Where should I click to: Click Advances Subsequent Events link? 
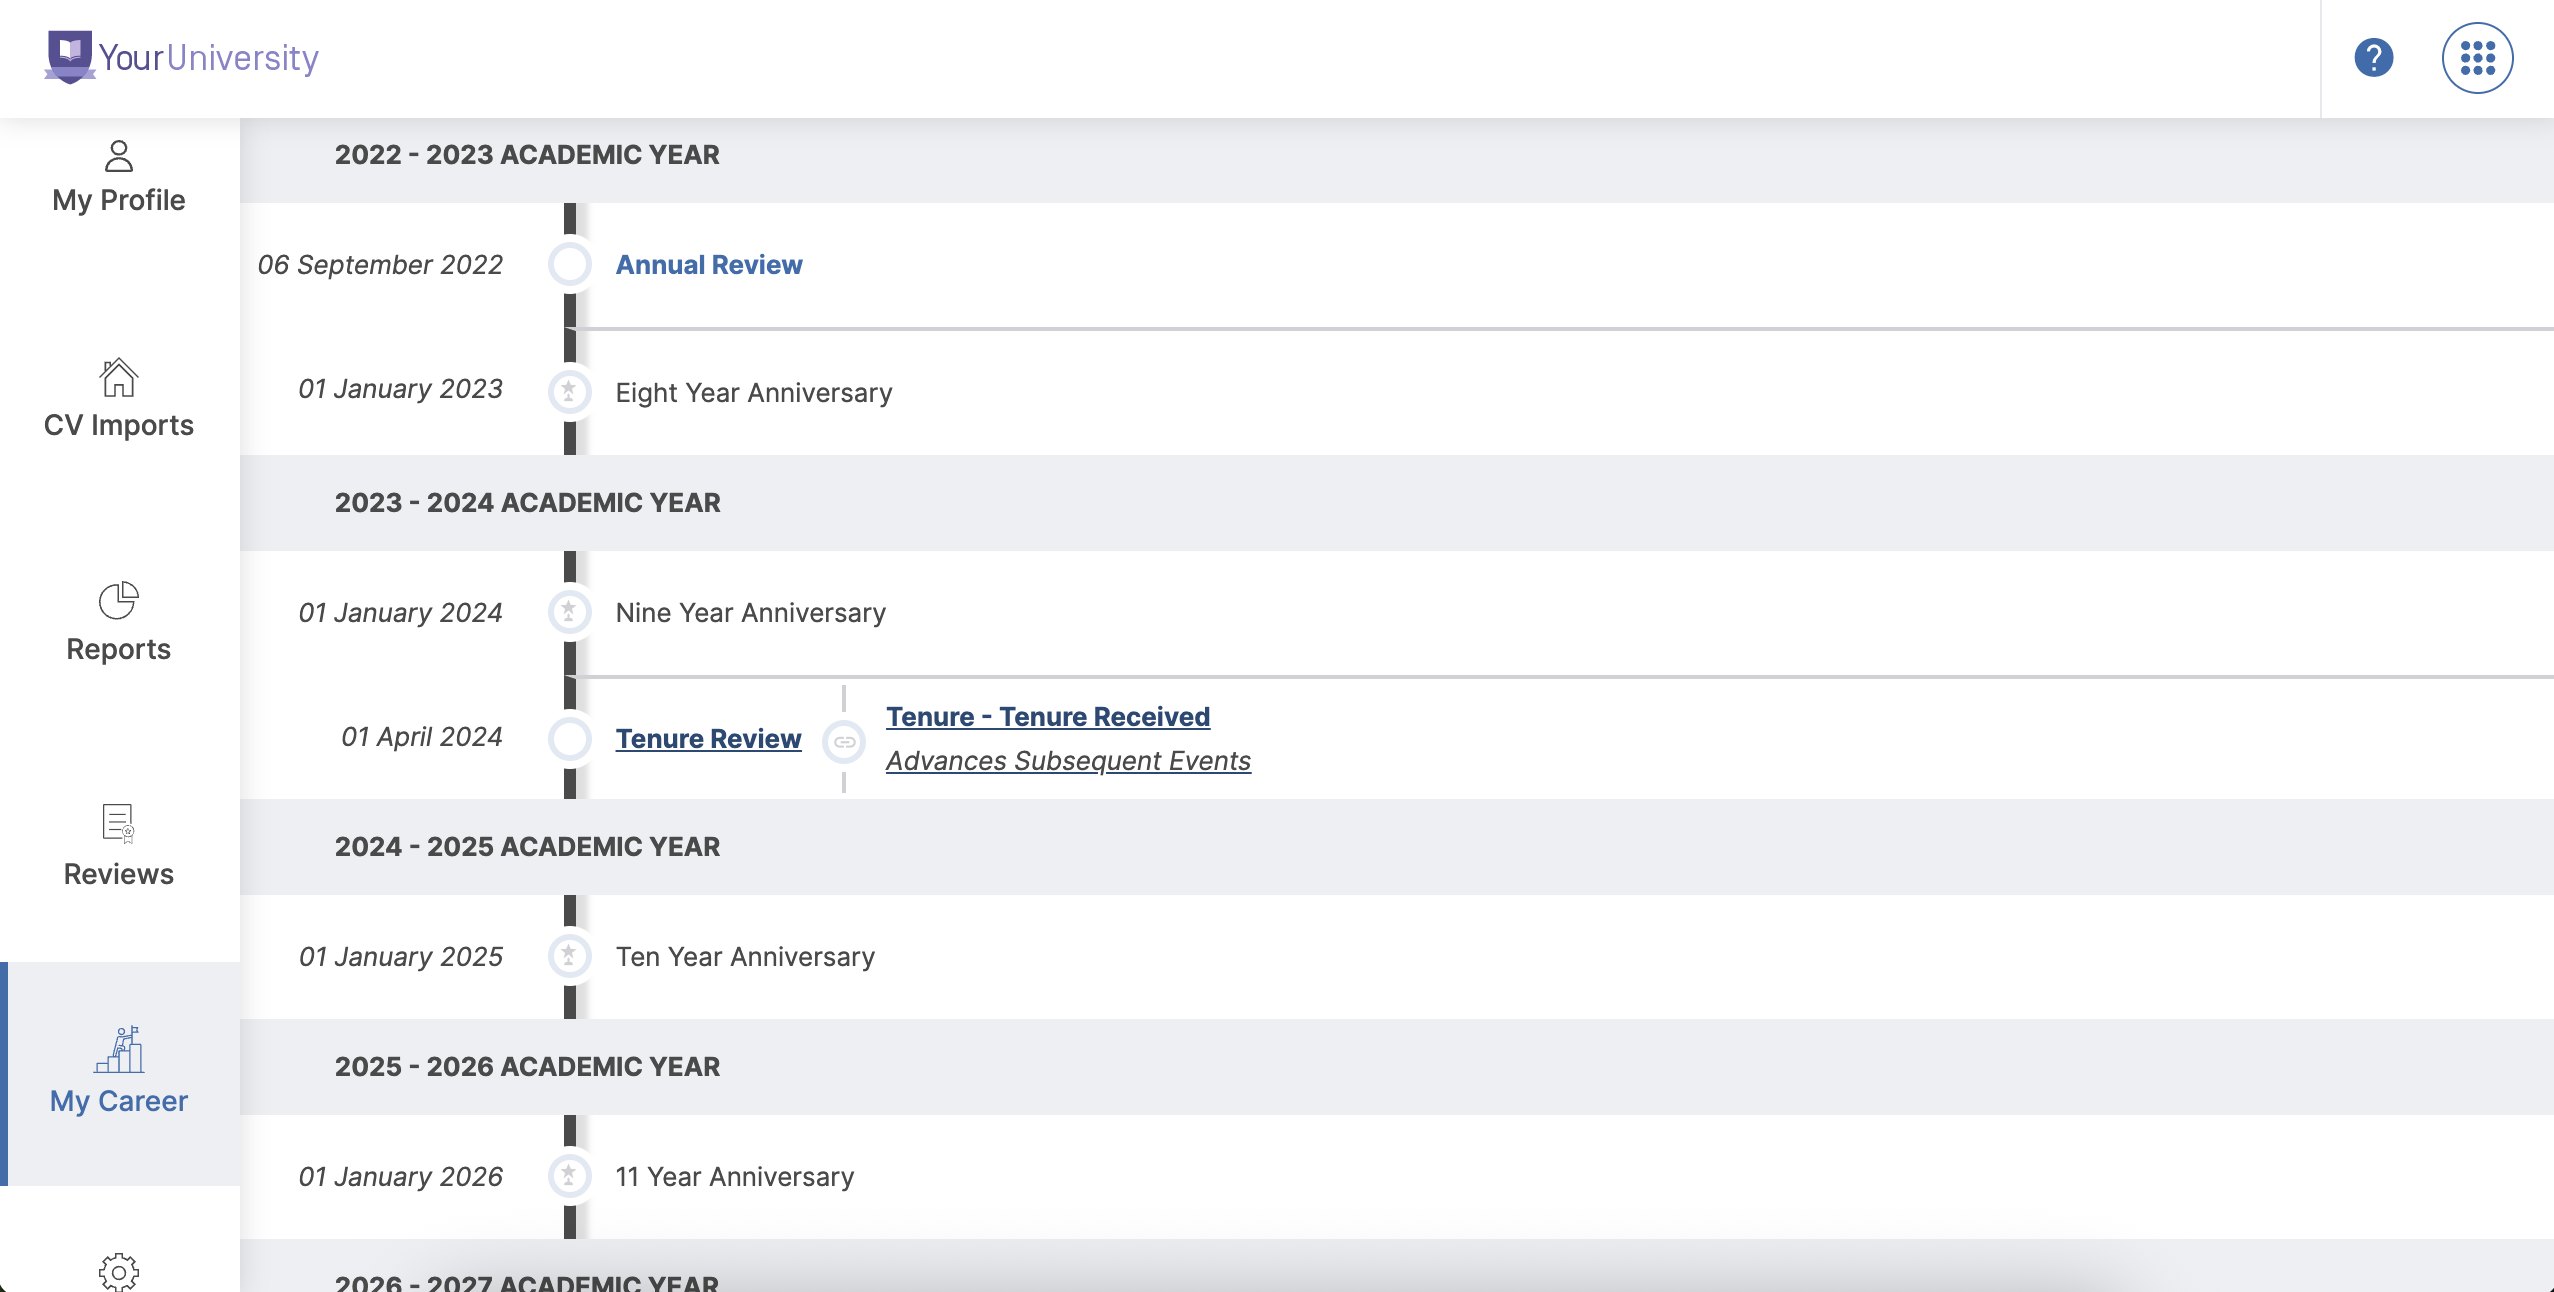pyautogui.click(x=1068, y=761)
